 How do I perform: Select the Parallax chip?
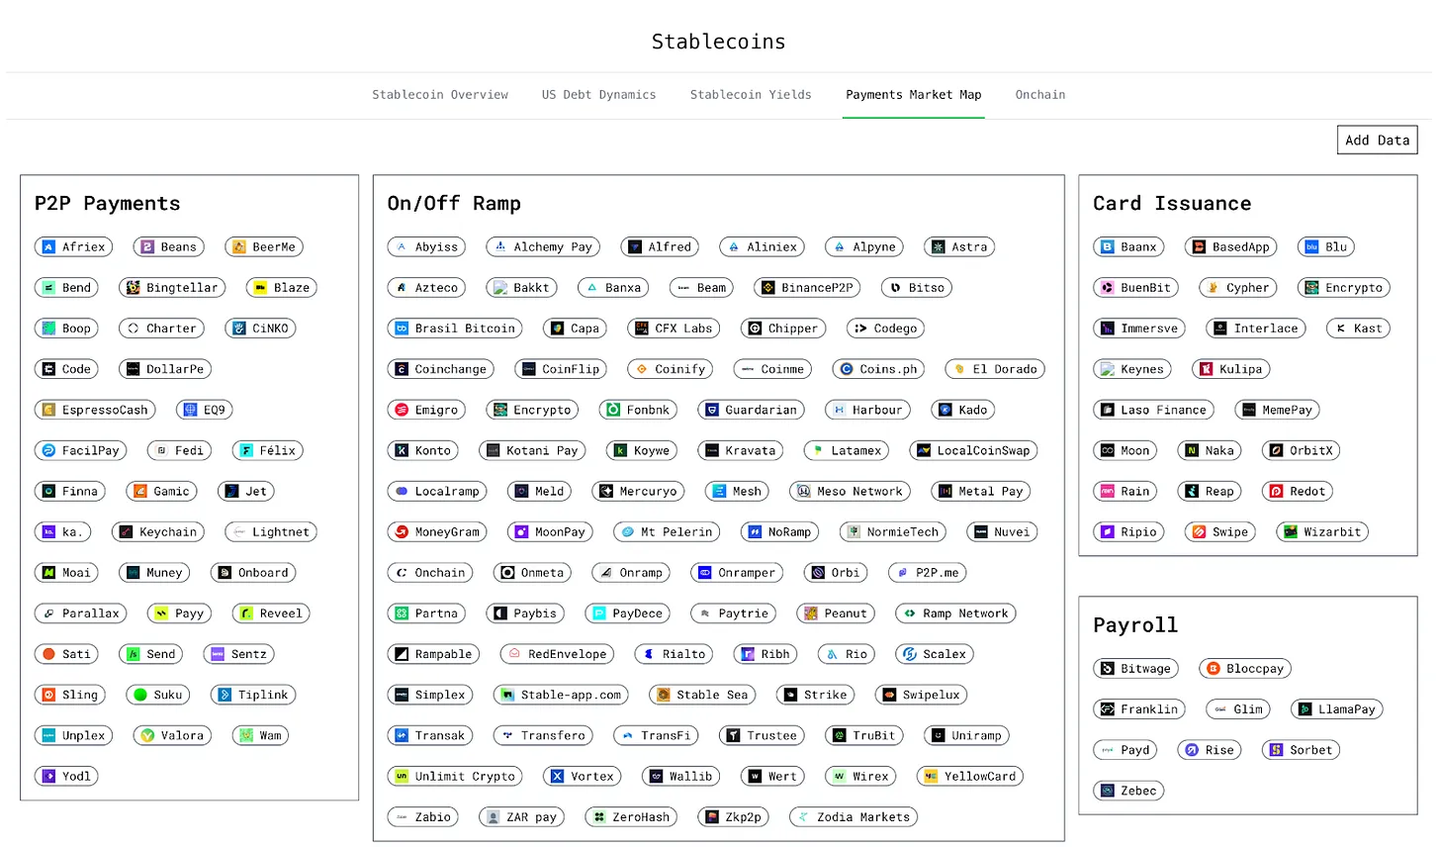point(81,614)
